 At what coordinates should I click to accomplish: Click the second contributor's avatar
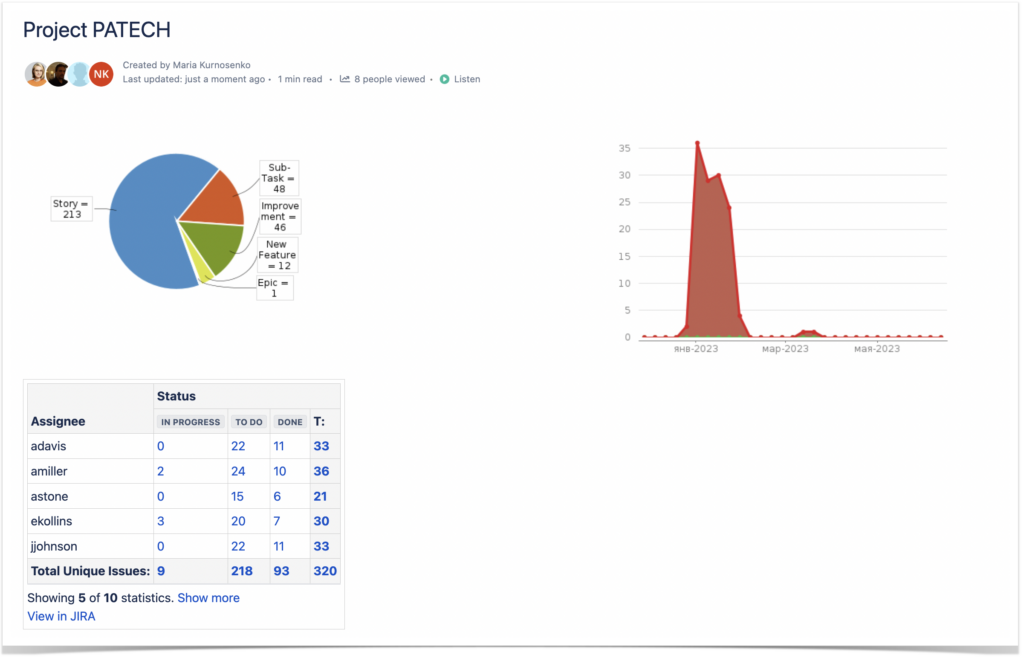click(x=57, y=73)
